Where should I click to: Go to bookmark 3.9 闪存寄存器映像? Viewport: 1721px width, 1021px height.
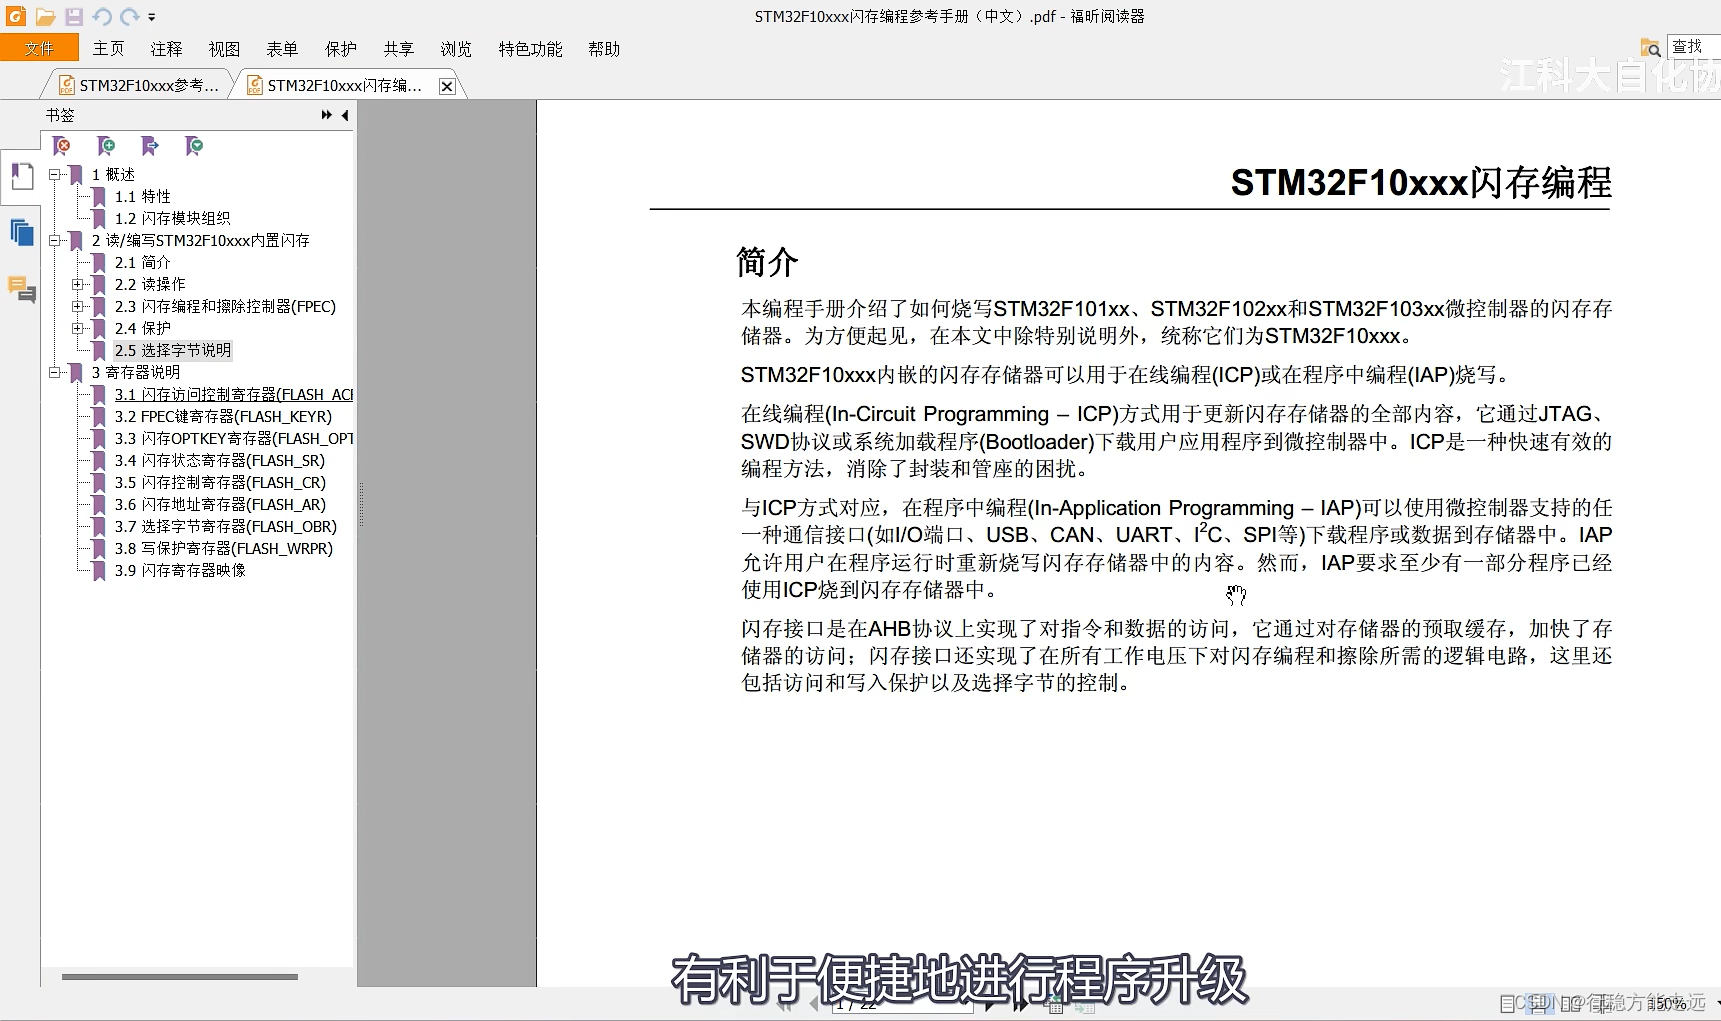180,570
